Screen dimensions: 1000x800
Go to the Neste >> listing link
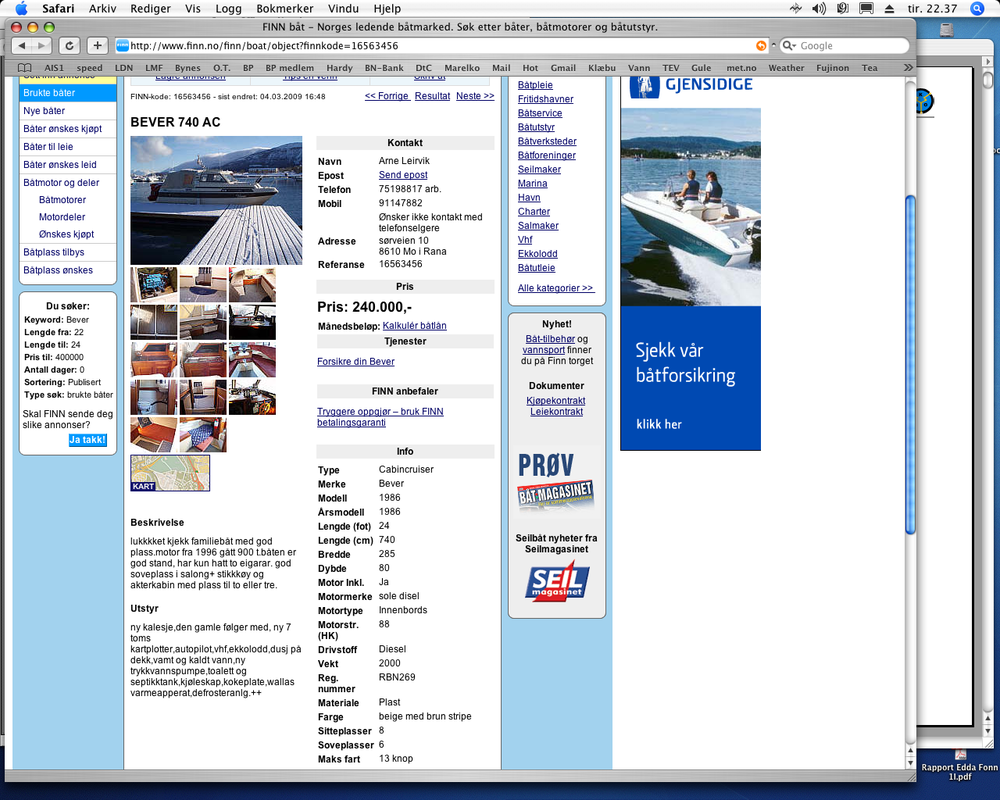click(475, 96)
